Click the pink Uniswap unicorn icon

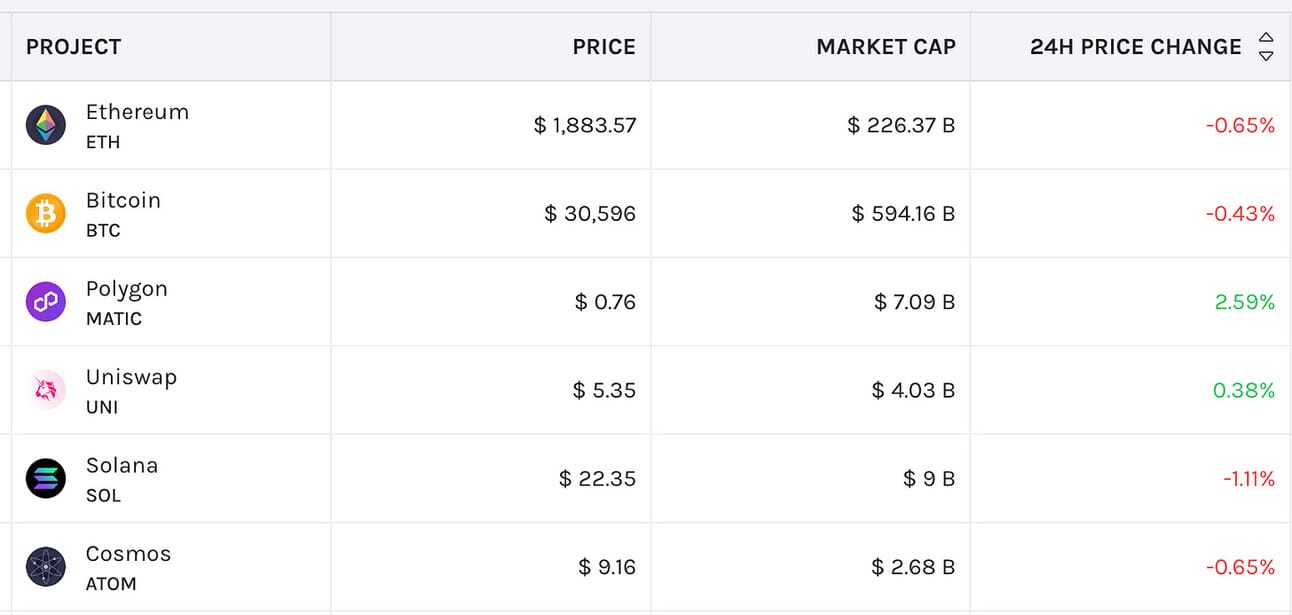(x=46, y=390)
